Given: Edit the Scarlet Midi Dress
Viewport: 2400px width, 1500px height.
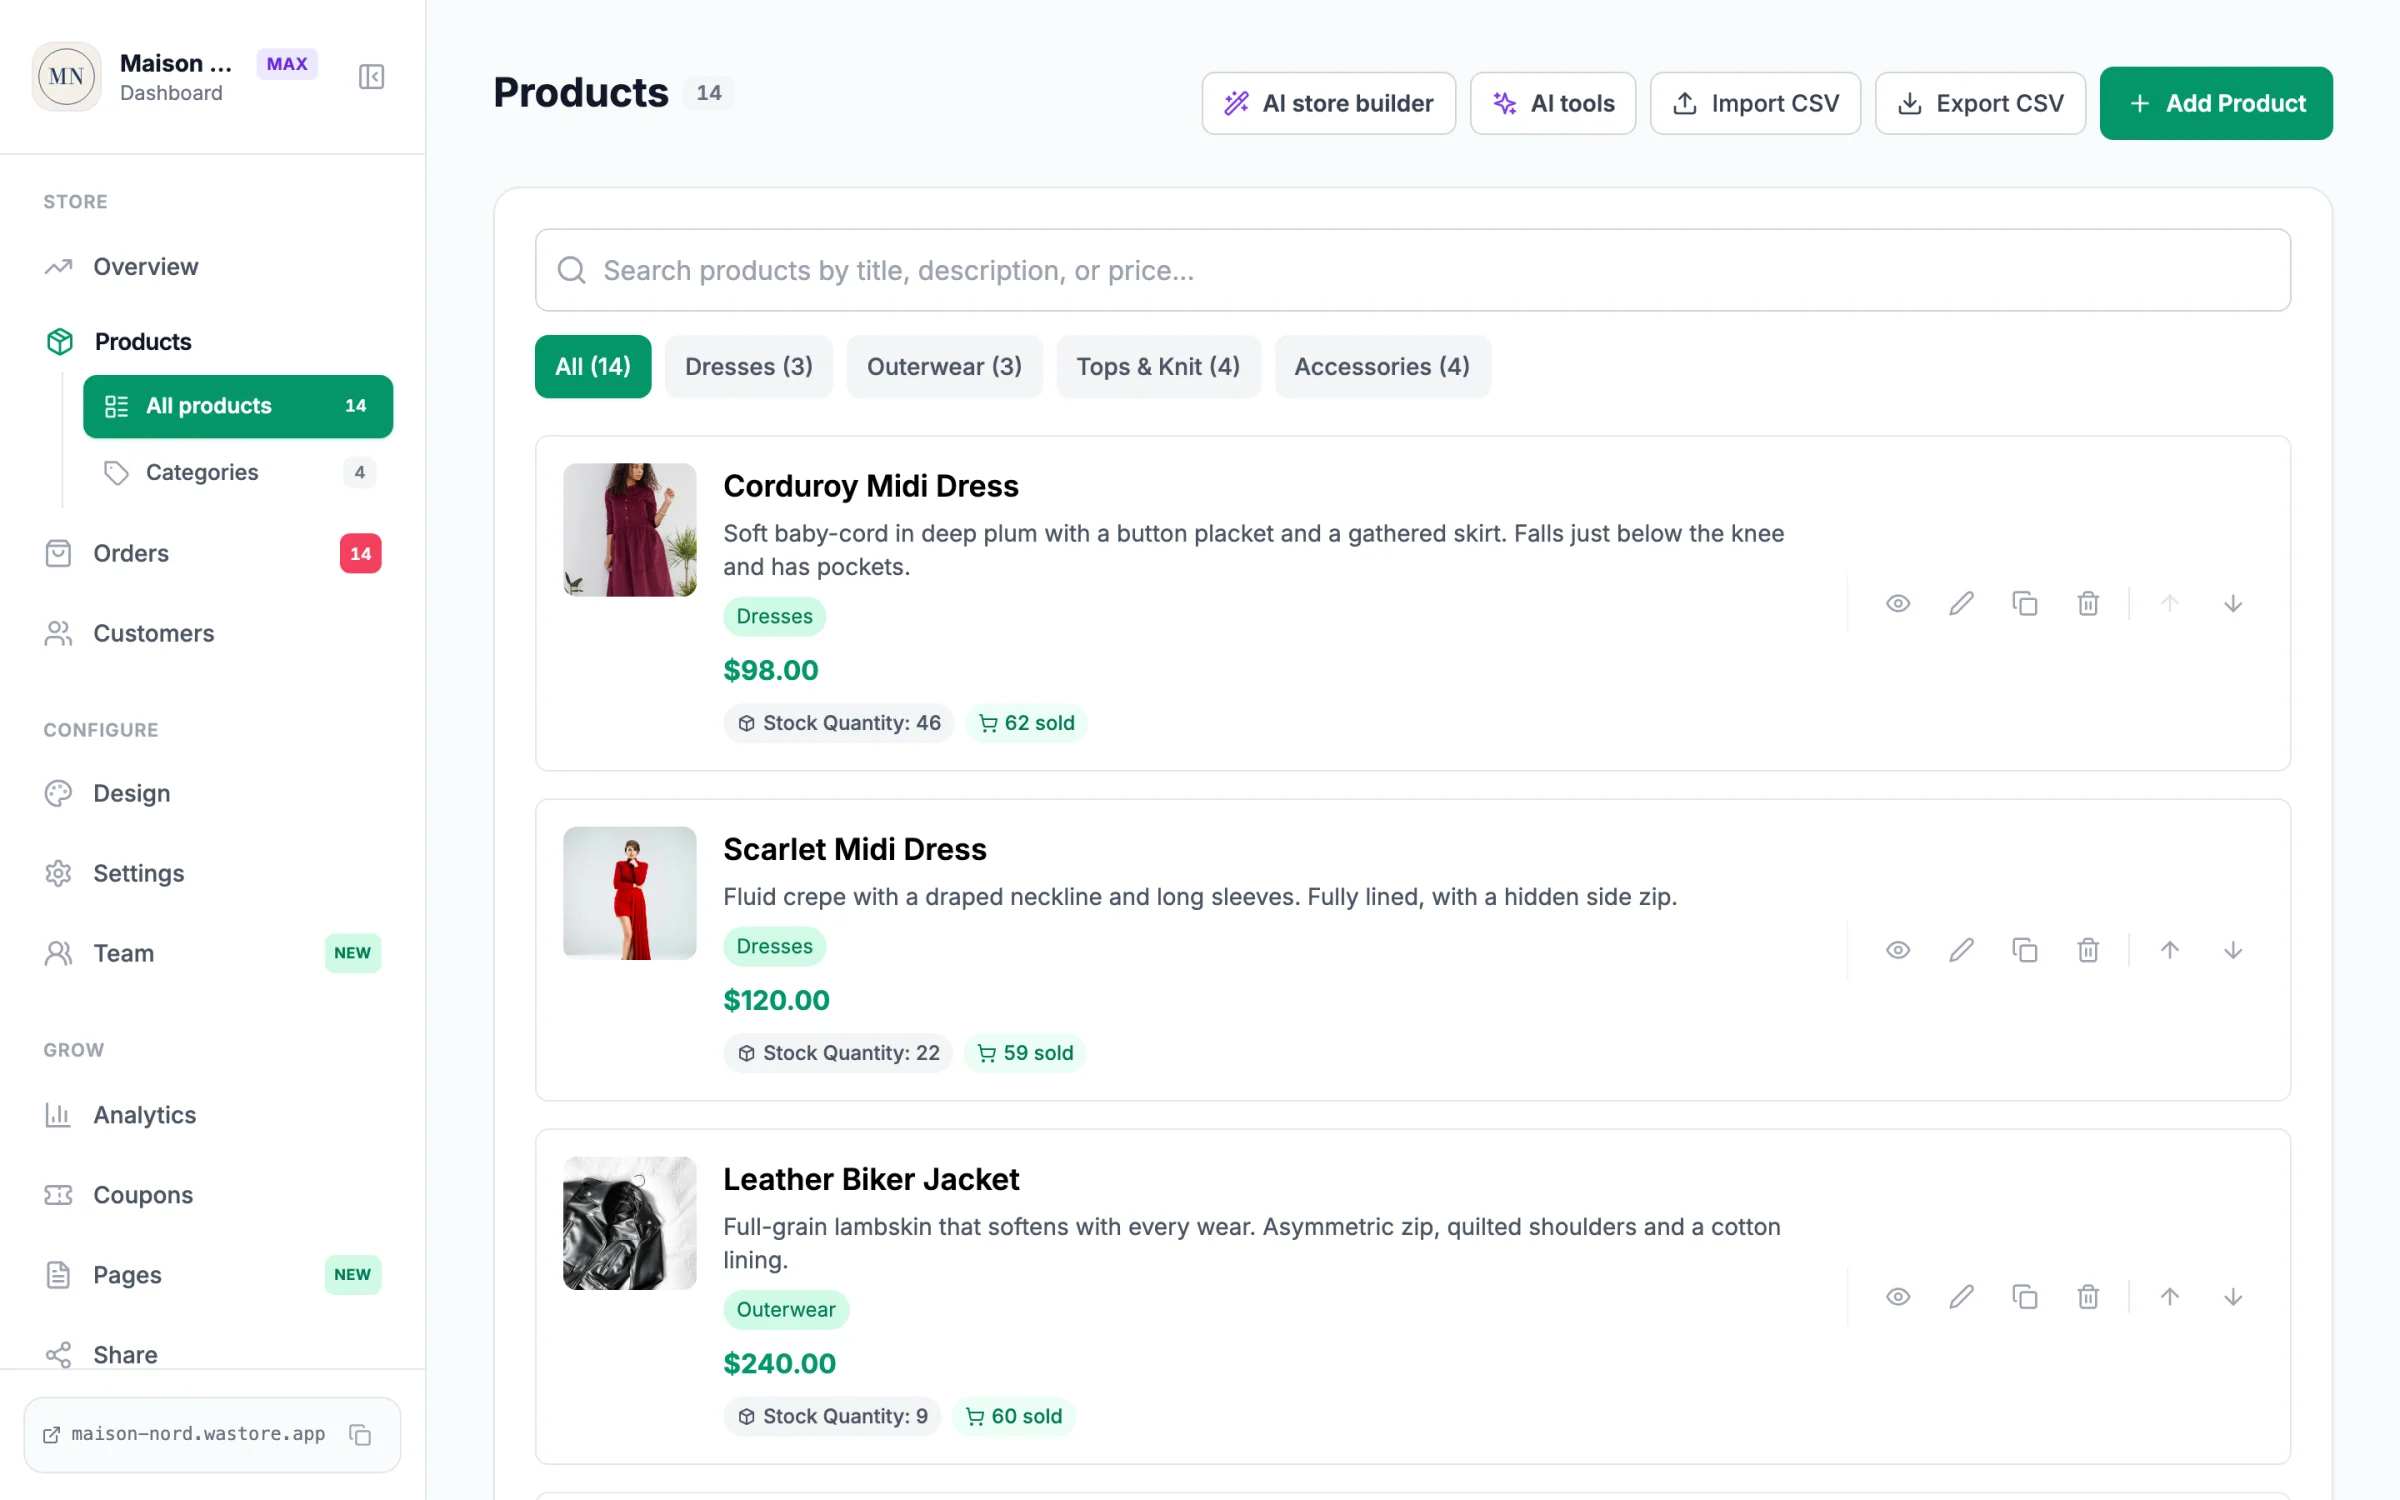Looking at the screenshot, I should coord(1961,950).
